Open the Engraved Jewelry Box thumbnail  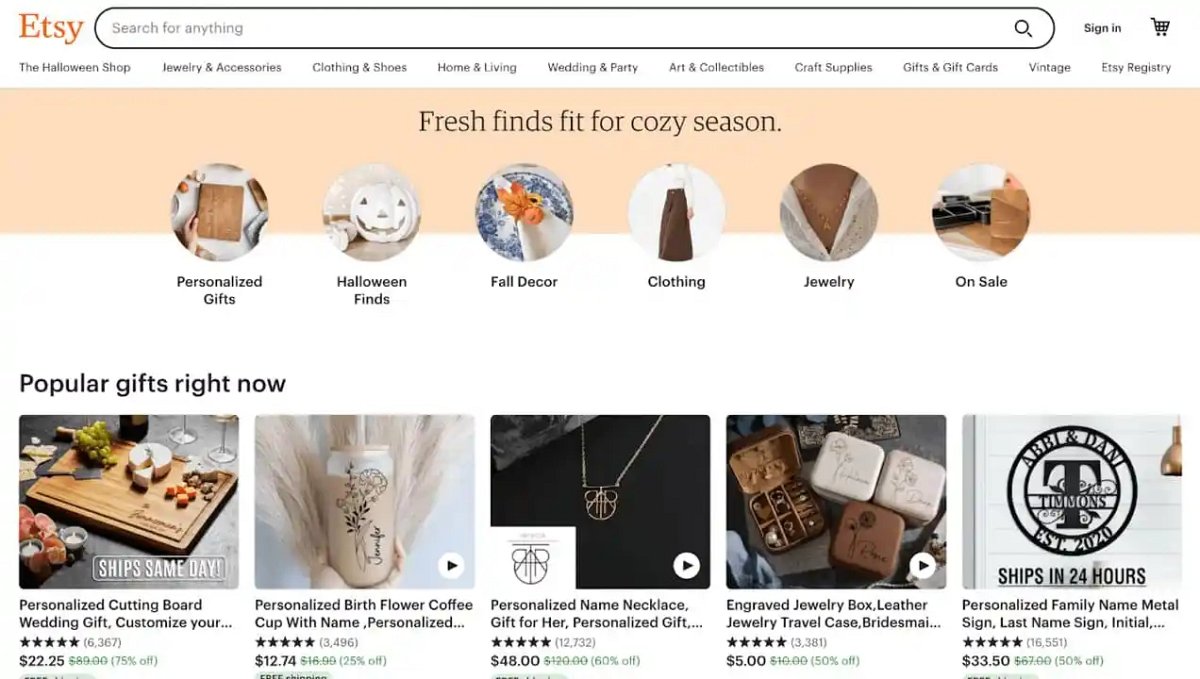point(835,500)
